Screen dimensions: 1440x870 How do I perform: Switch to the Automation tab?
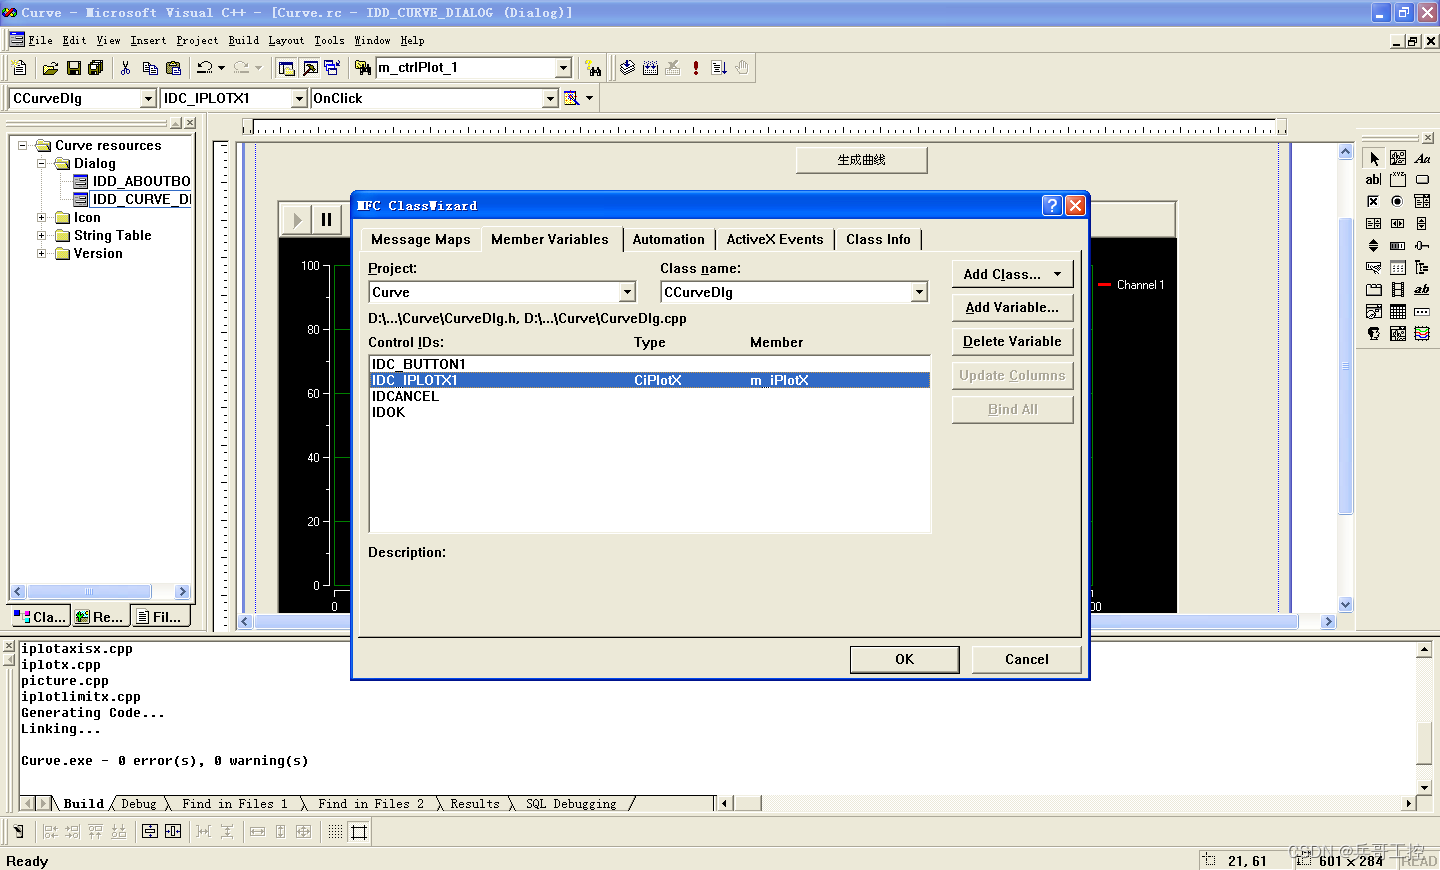point(668,240)
